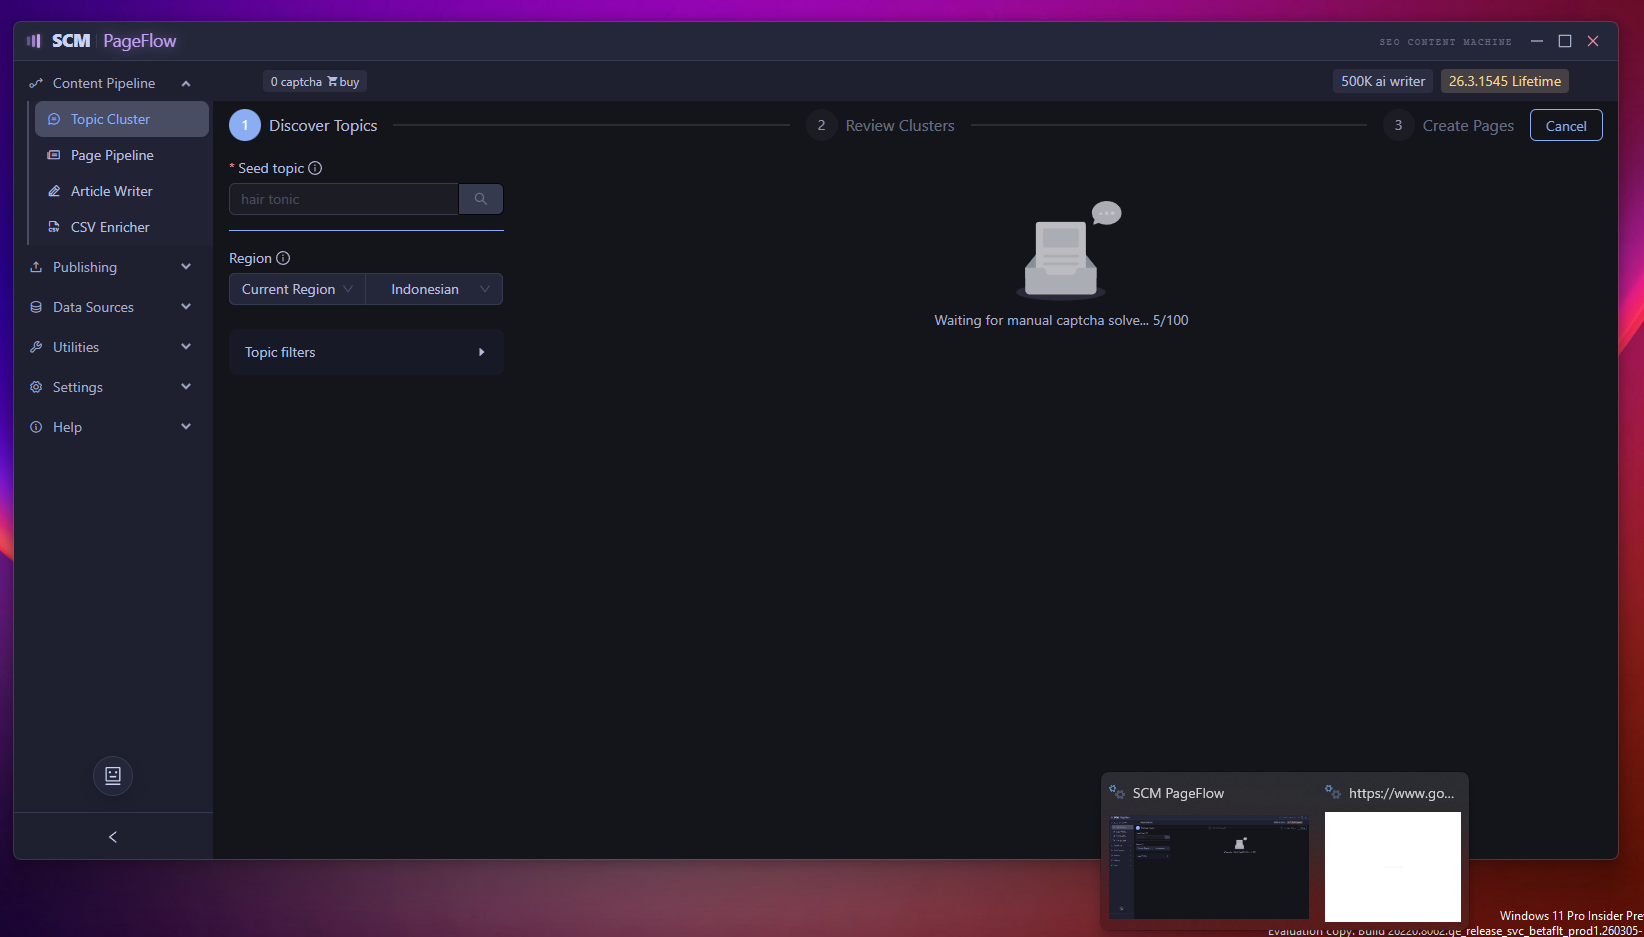Click the 500K ai writer badge
The height and width of the screenshot is (937, 1644).
(1382, 81)
